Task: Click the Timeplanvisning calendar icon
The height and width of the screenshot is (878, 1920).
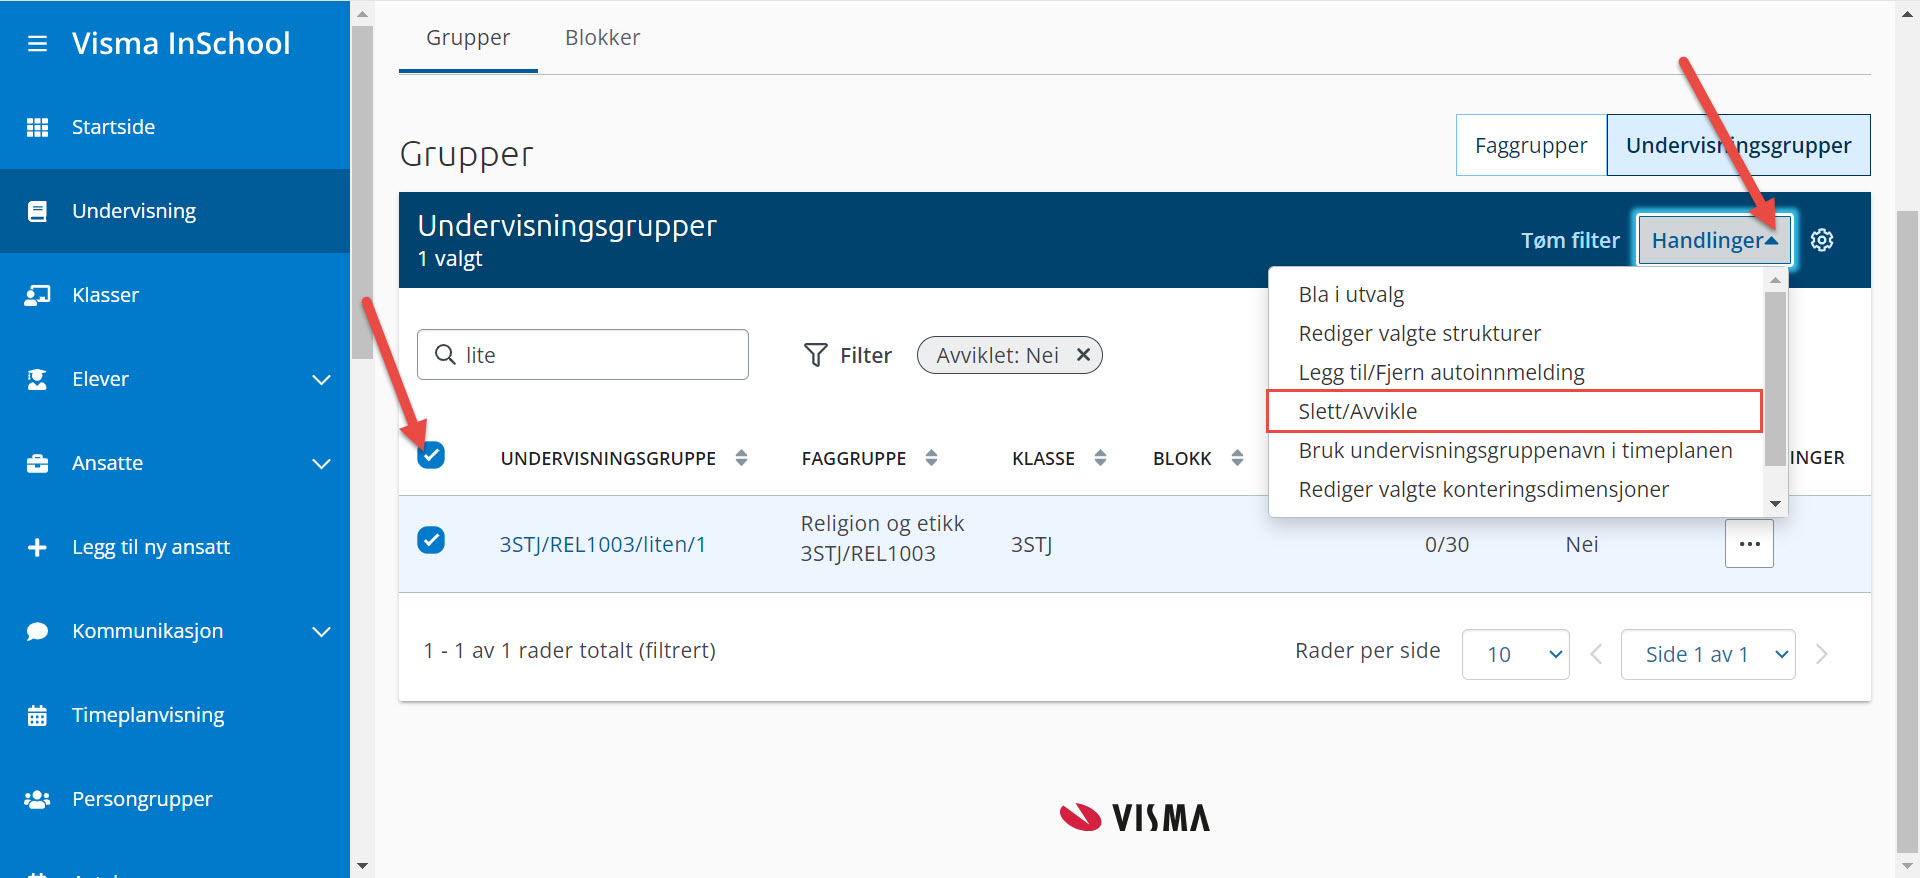Action: pyautogui.click(x=37, y=715)
